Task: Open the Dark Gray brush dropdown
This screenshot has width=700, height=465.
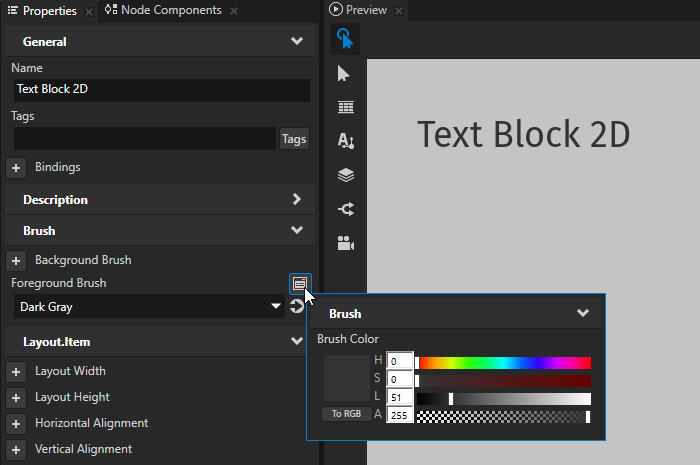Action: [276, 307]
